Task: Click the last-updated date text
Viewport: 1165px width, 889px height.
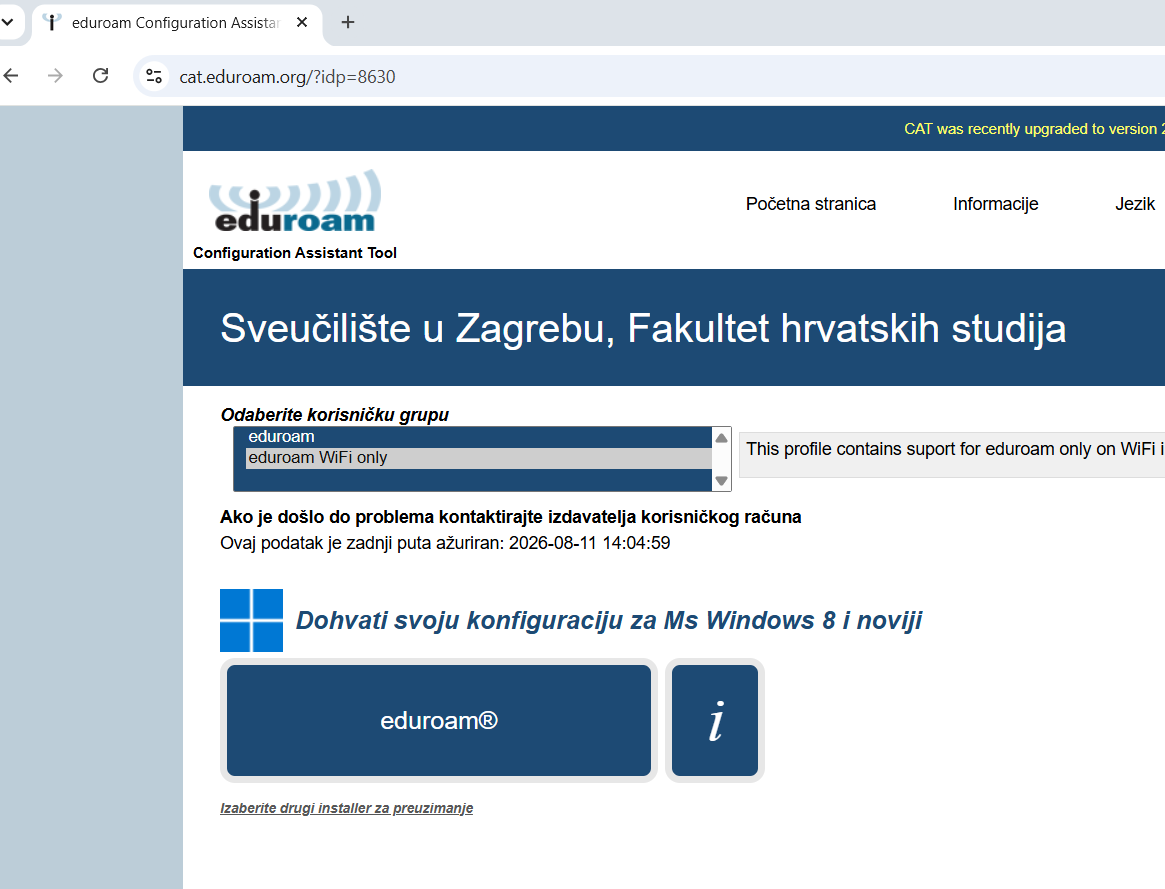Action: [445, 544]
